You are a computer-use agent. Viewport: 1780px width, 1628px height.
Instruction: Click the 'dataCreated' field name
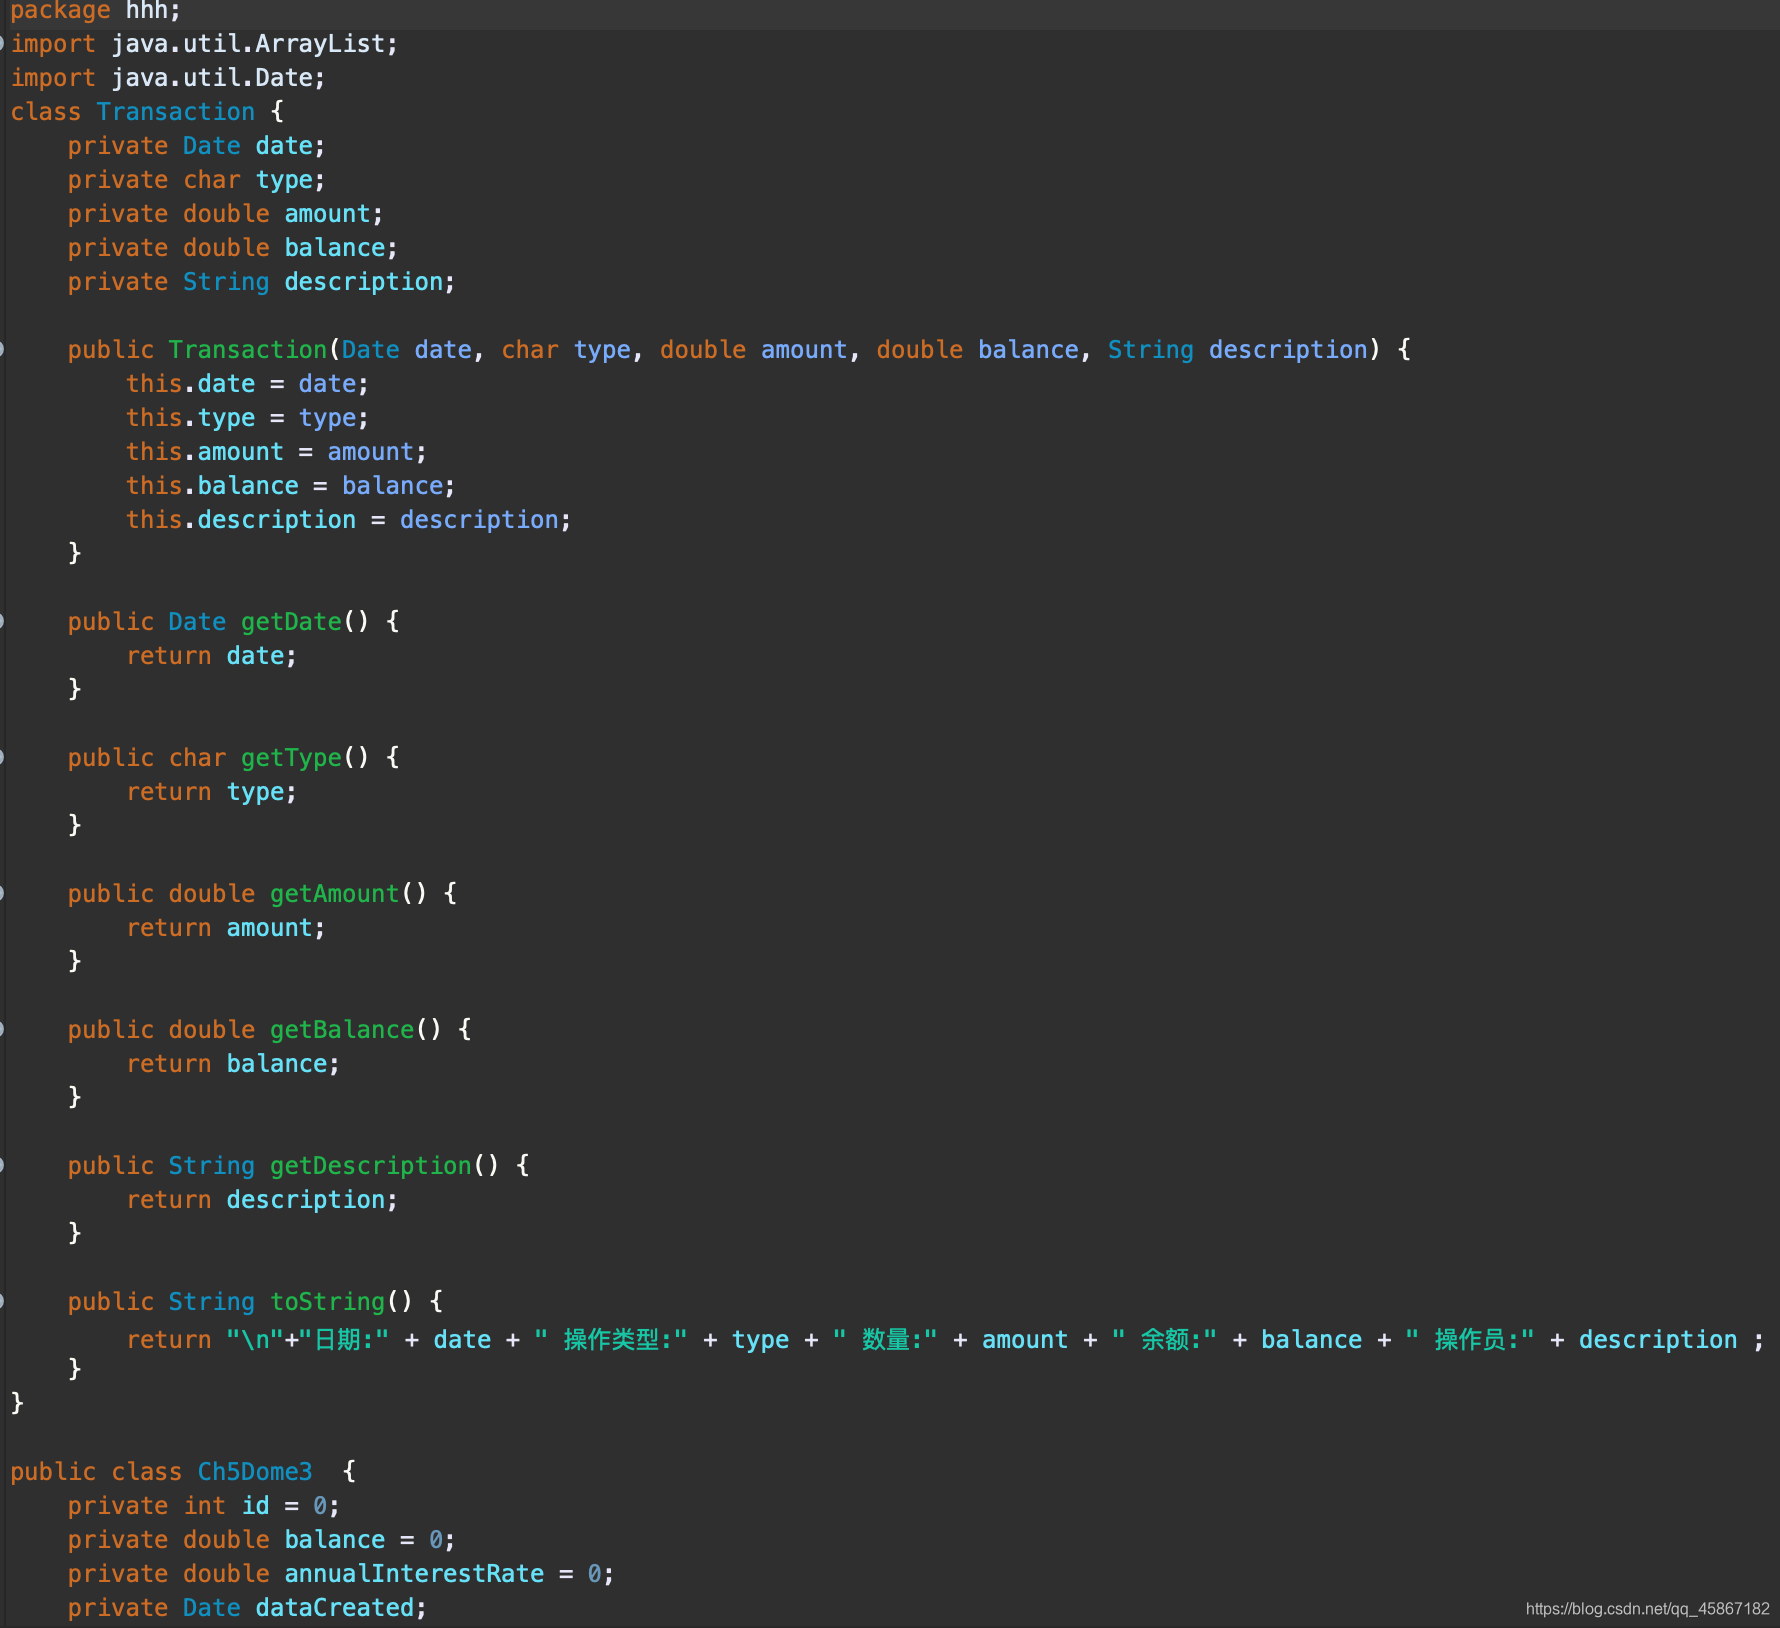(x=335, y=1608)
